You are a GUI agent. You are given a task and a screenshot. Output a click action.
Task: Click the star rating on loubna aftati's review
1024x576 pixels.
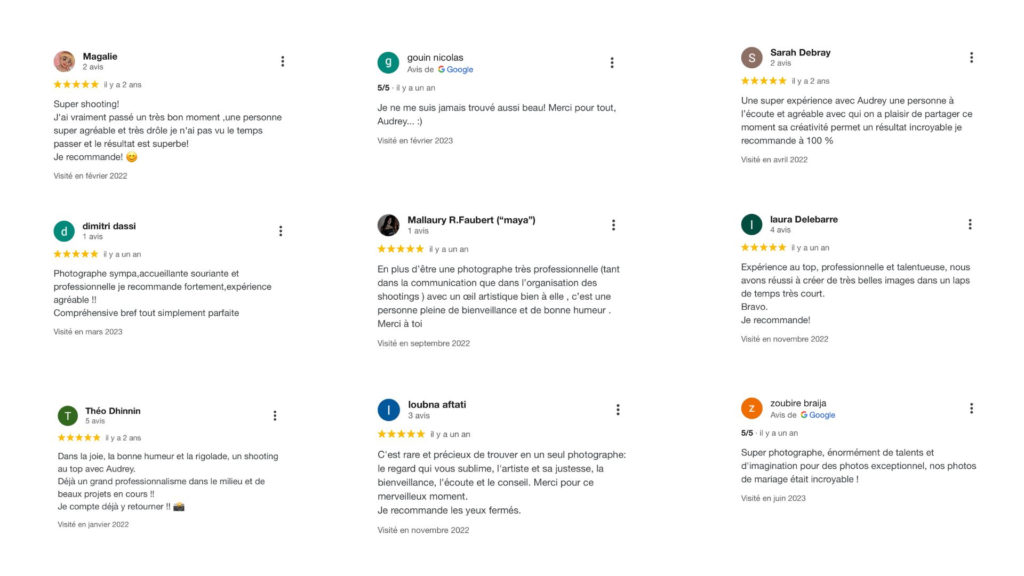(x=401, y=434)
